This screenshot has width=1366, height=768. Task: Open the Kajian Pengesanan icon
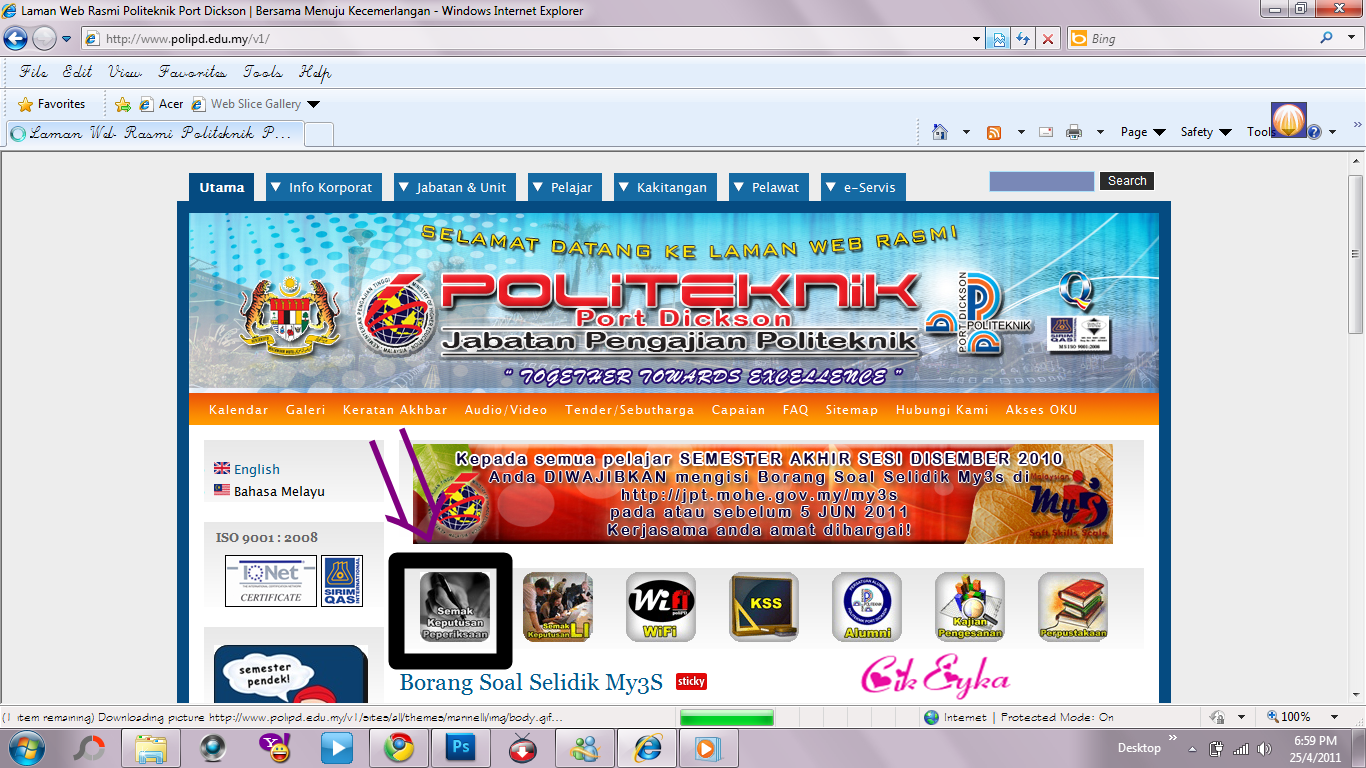[x=970, y=606]
